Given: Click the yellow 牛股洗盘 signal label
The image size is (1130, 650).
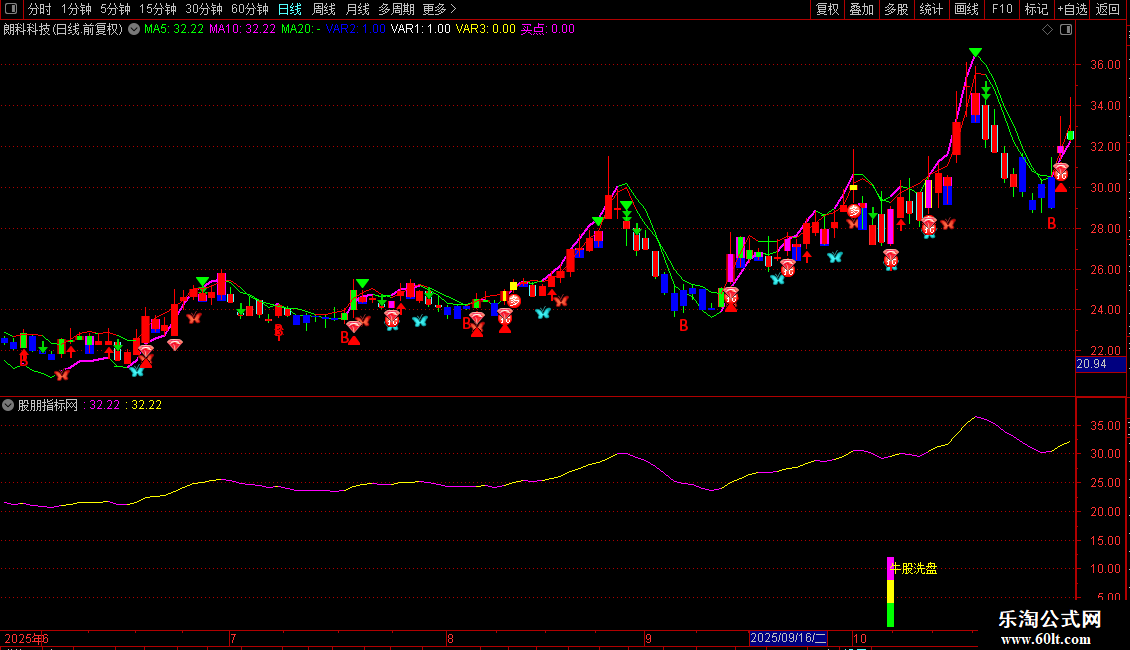Looking at the screenshot, I should (915, 569).
